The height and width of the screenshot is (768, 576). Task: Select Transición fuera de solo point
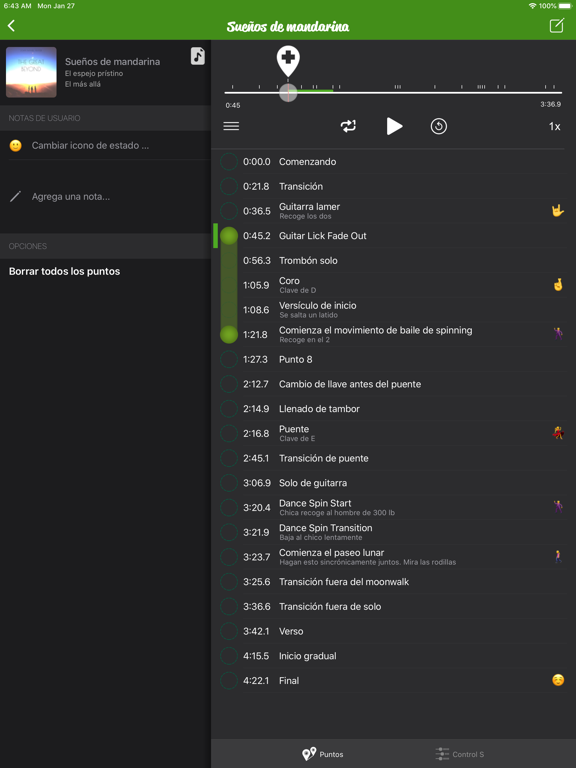393,606
